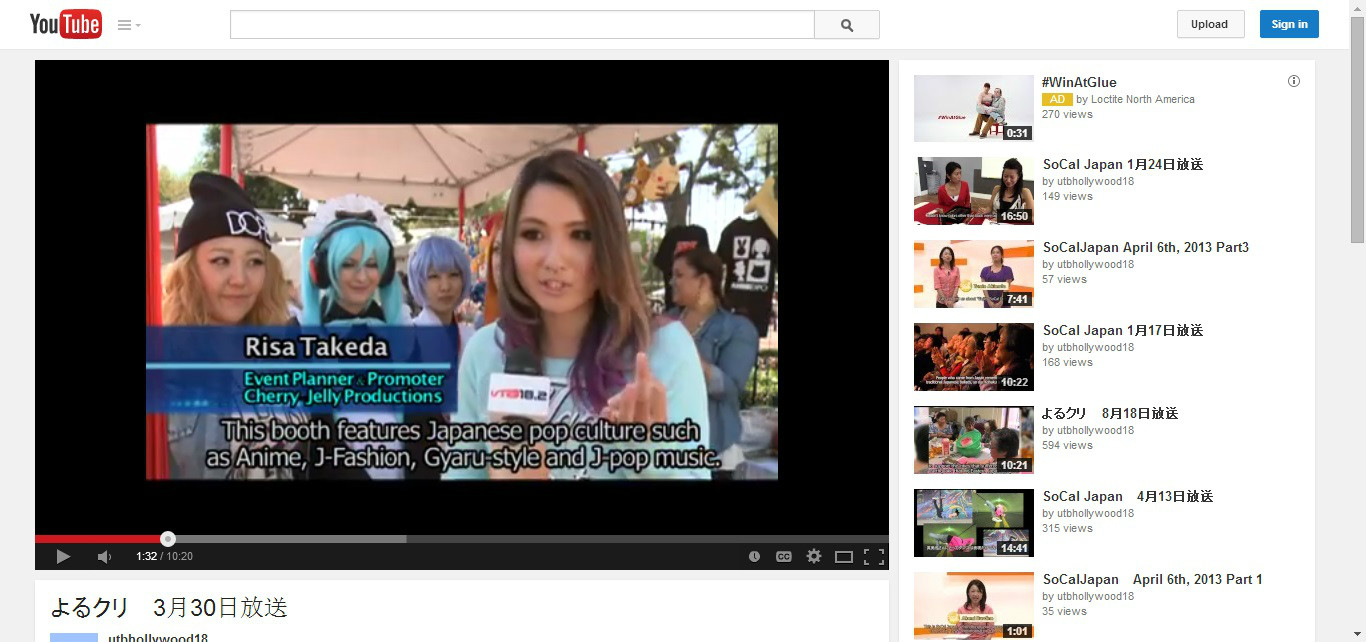Open the Upload page
Screen dimensions: 1366x642
pyautogui.click(x=1210, y=24)
